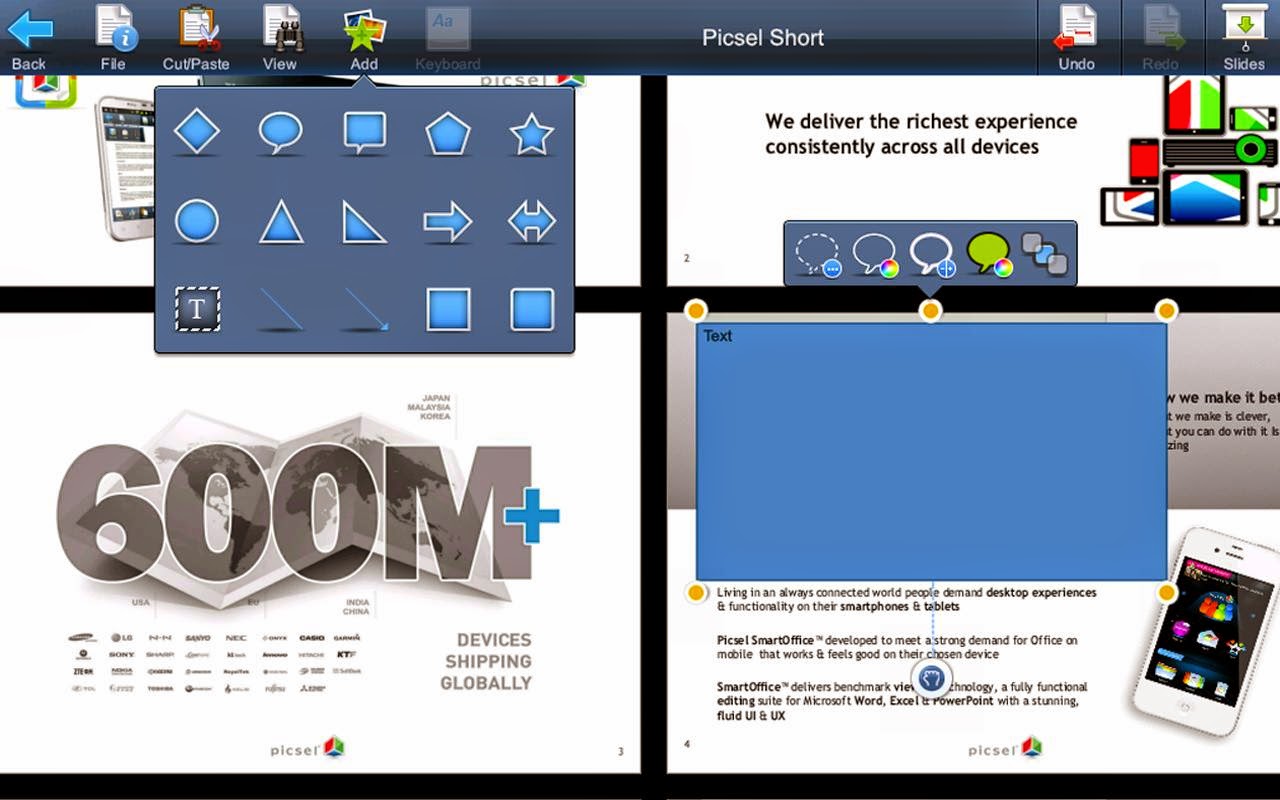
Task: Insert a diamond shape
Action: 197,133
